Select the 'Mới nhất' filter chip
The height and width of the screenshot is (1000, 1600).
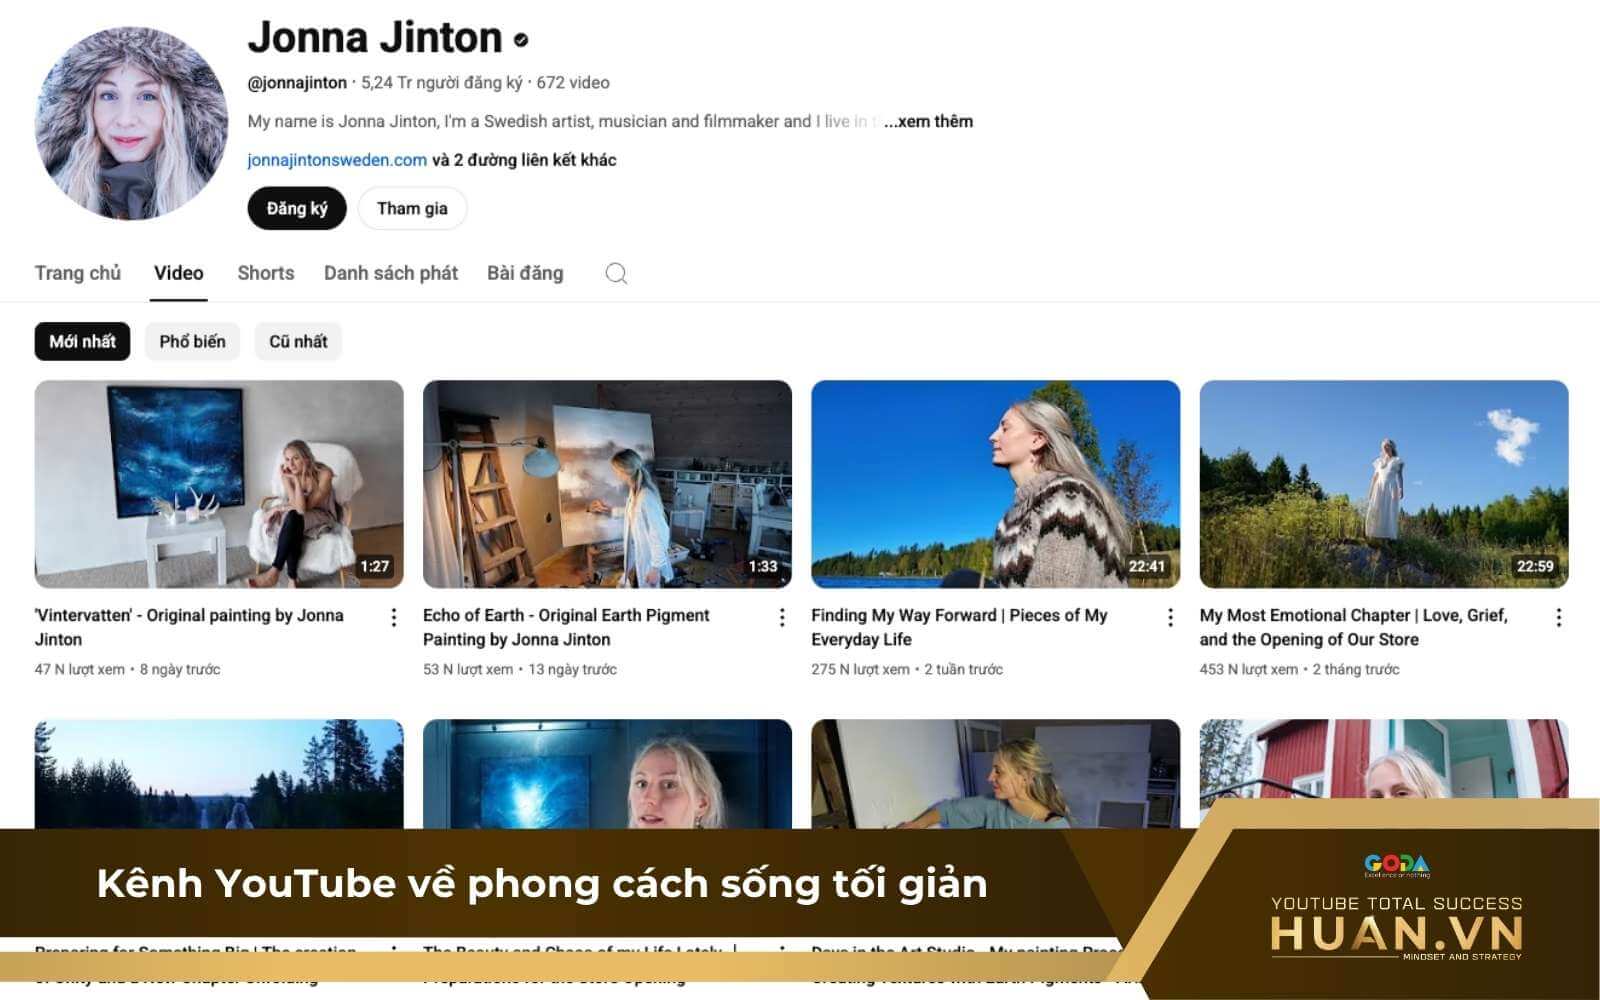click(x=82, y=341)
